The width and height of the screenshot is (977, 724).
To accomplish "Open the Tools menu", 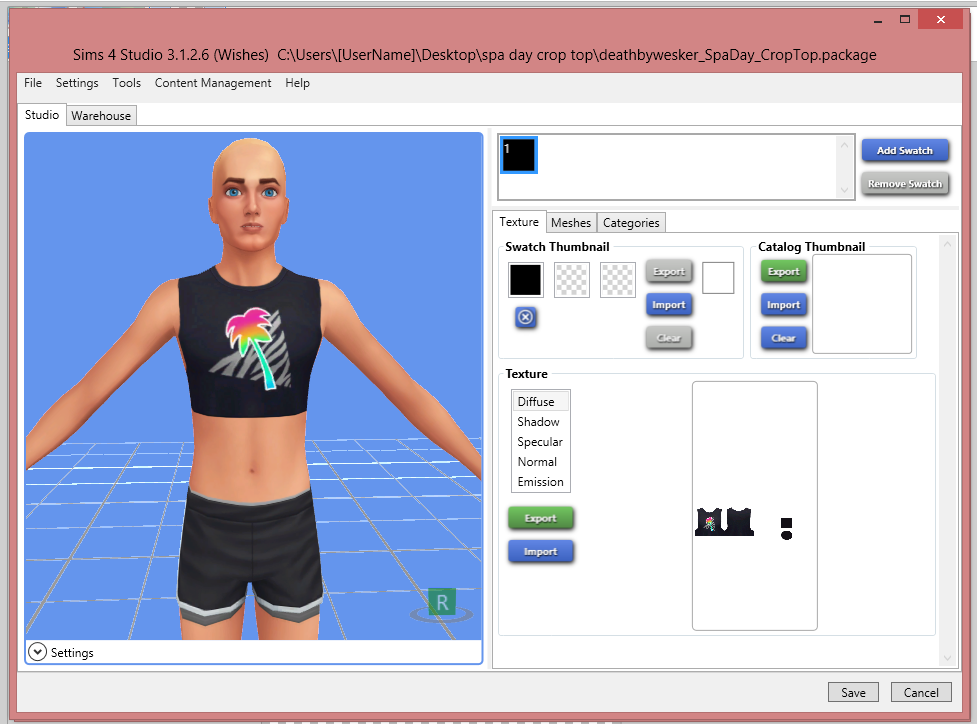I will coord(126,83).
